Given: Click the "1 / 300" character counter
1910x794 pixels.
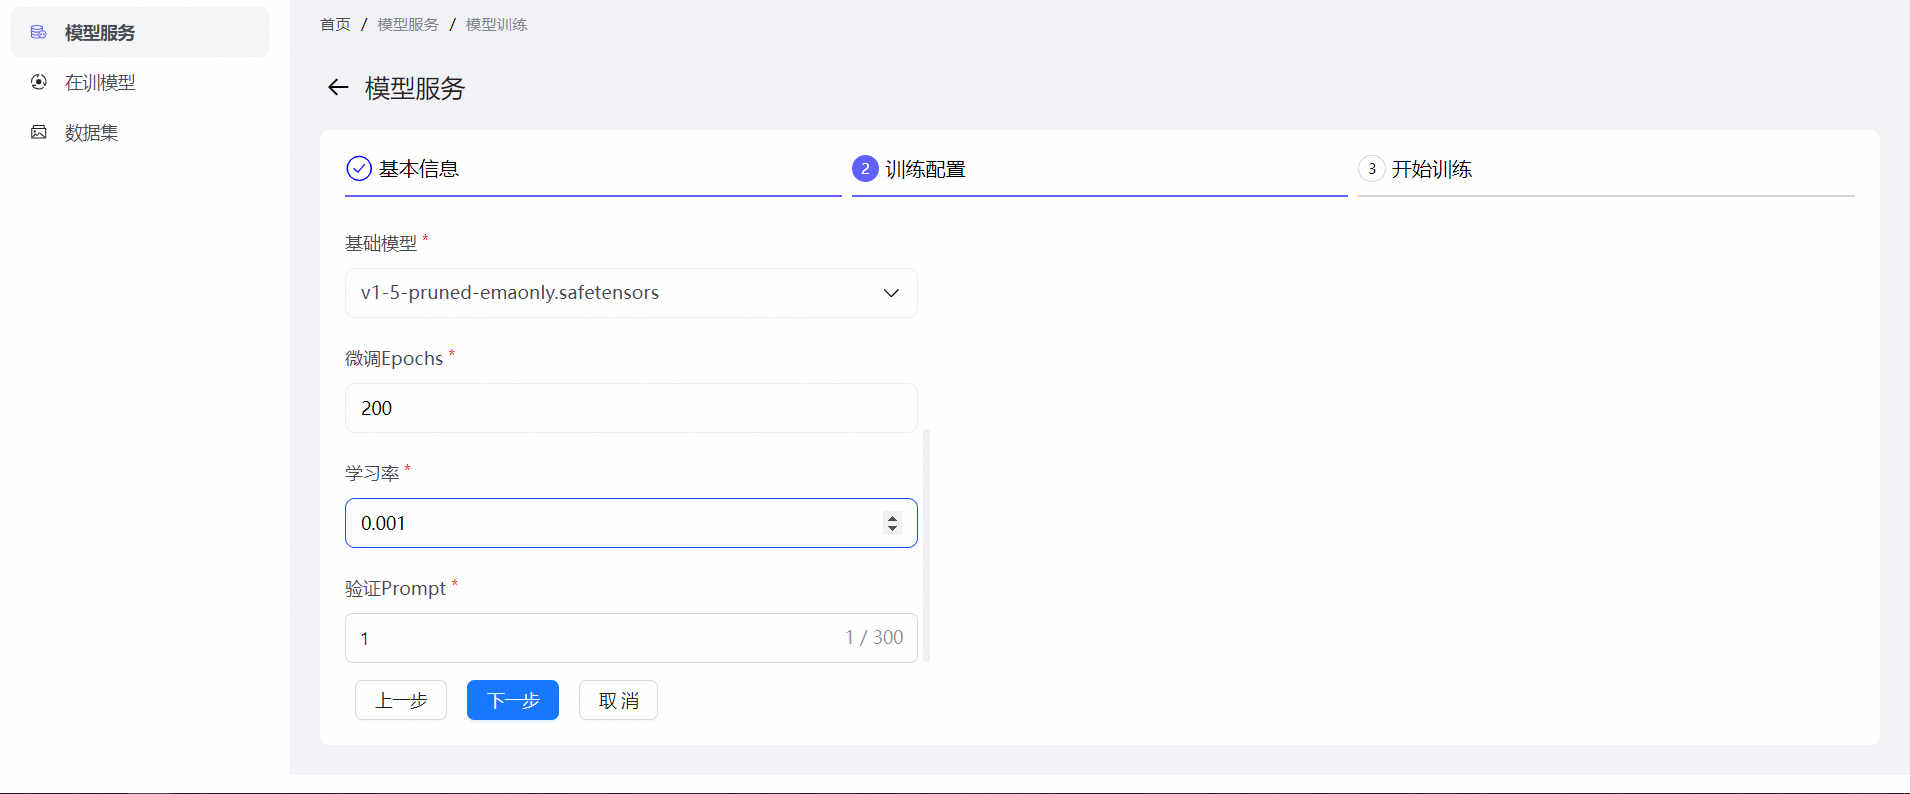Looking at the screenshot, I should pyautogui.click(x=874, y=637).
